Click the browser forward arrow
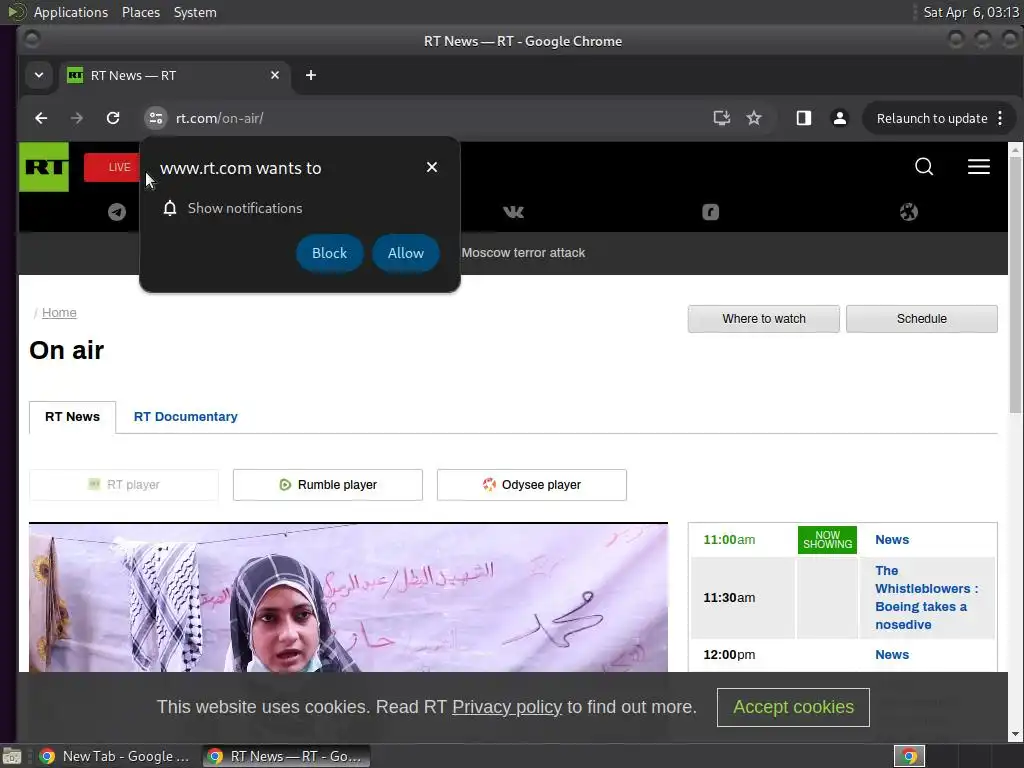1024x768 pixels. 76,118
